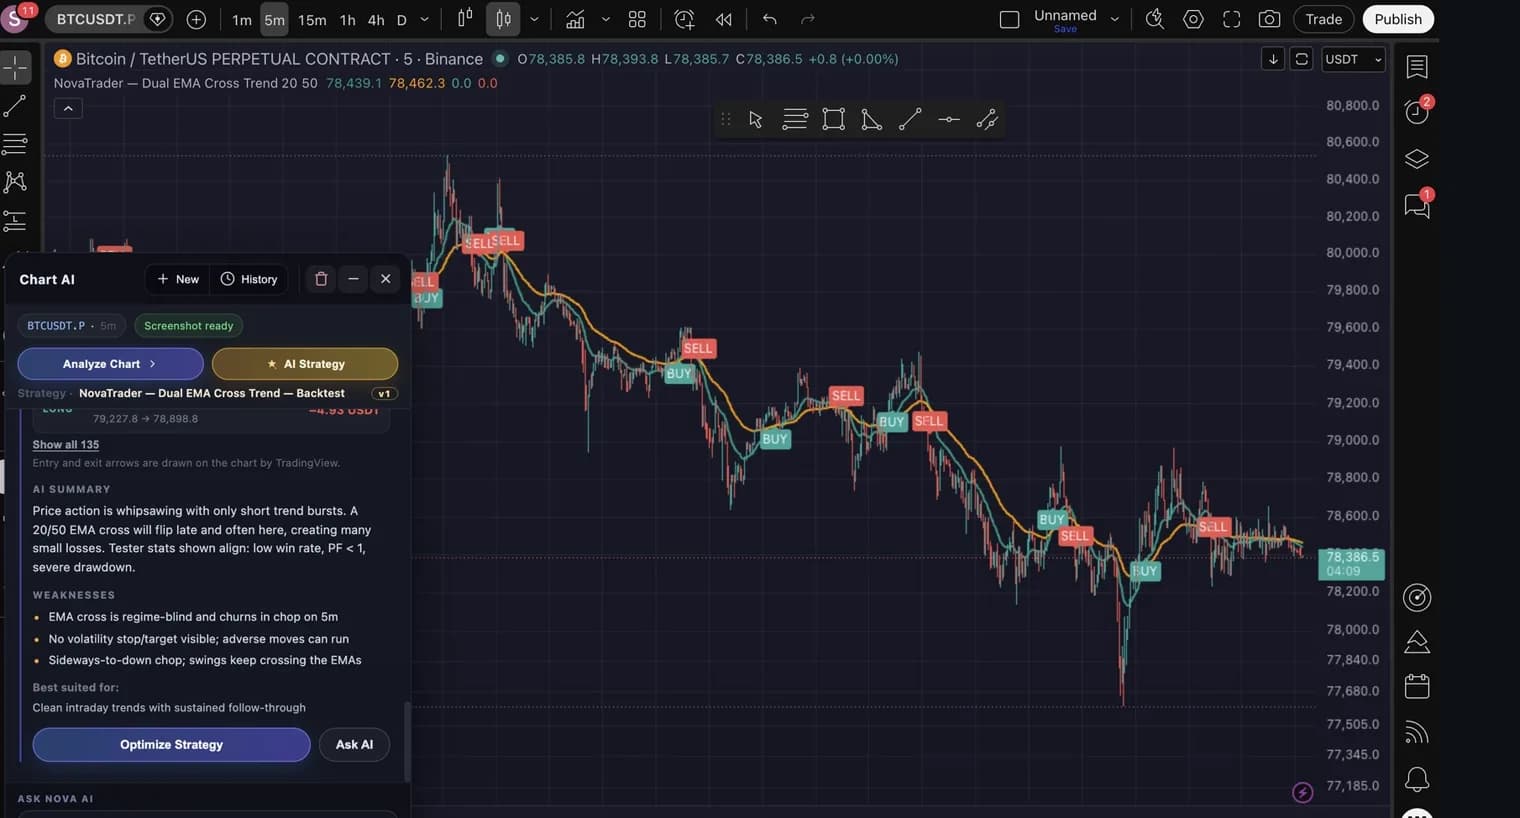The height and width of the screenshot is (818, 1520).
Task: Switch to the 4h timeframe
Action: tap(376, 20)
